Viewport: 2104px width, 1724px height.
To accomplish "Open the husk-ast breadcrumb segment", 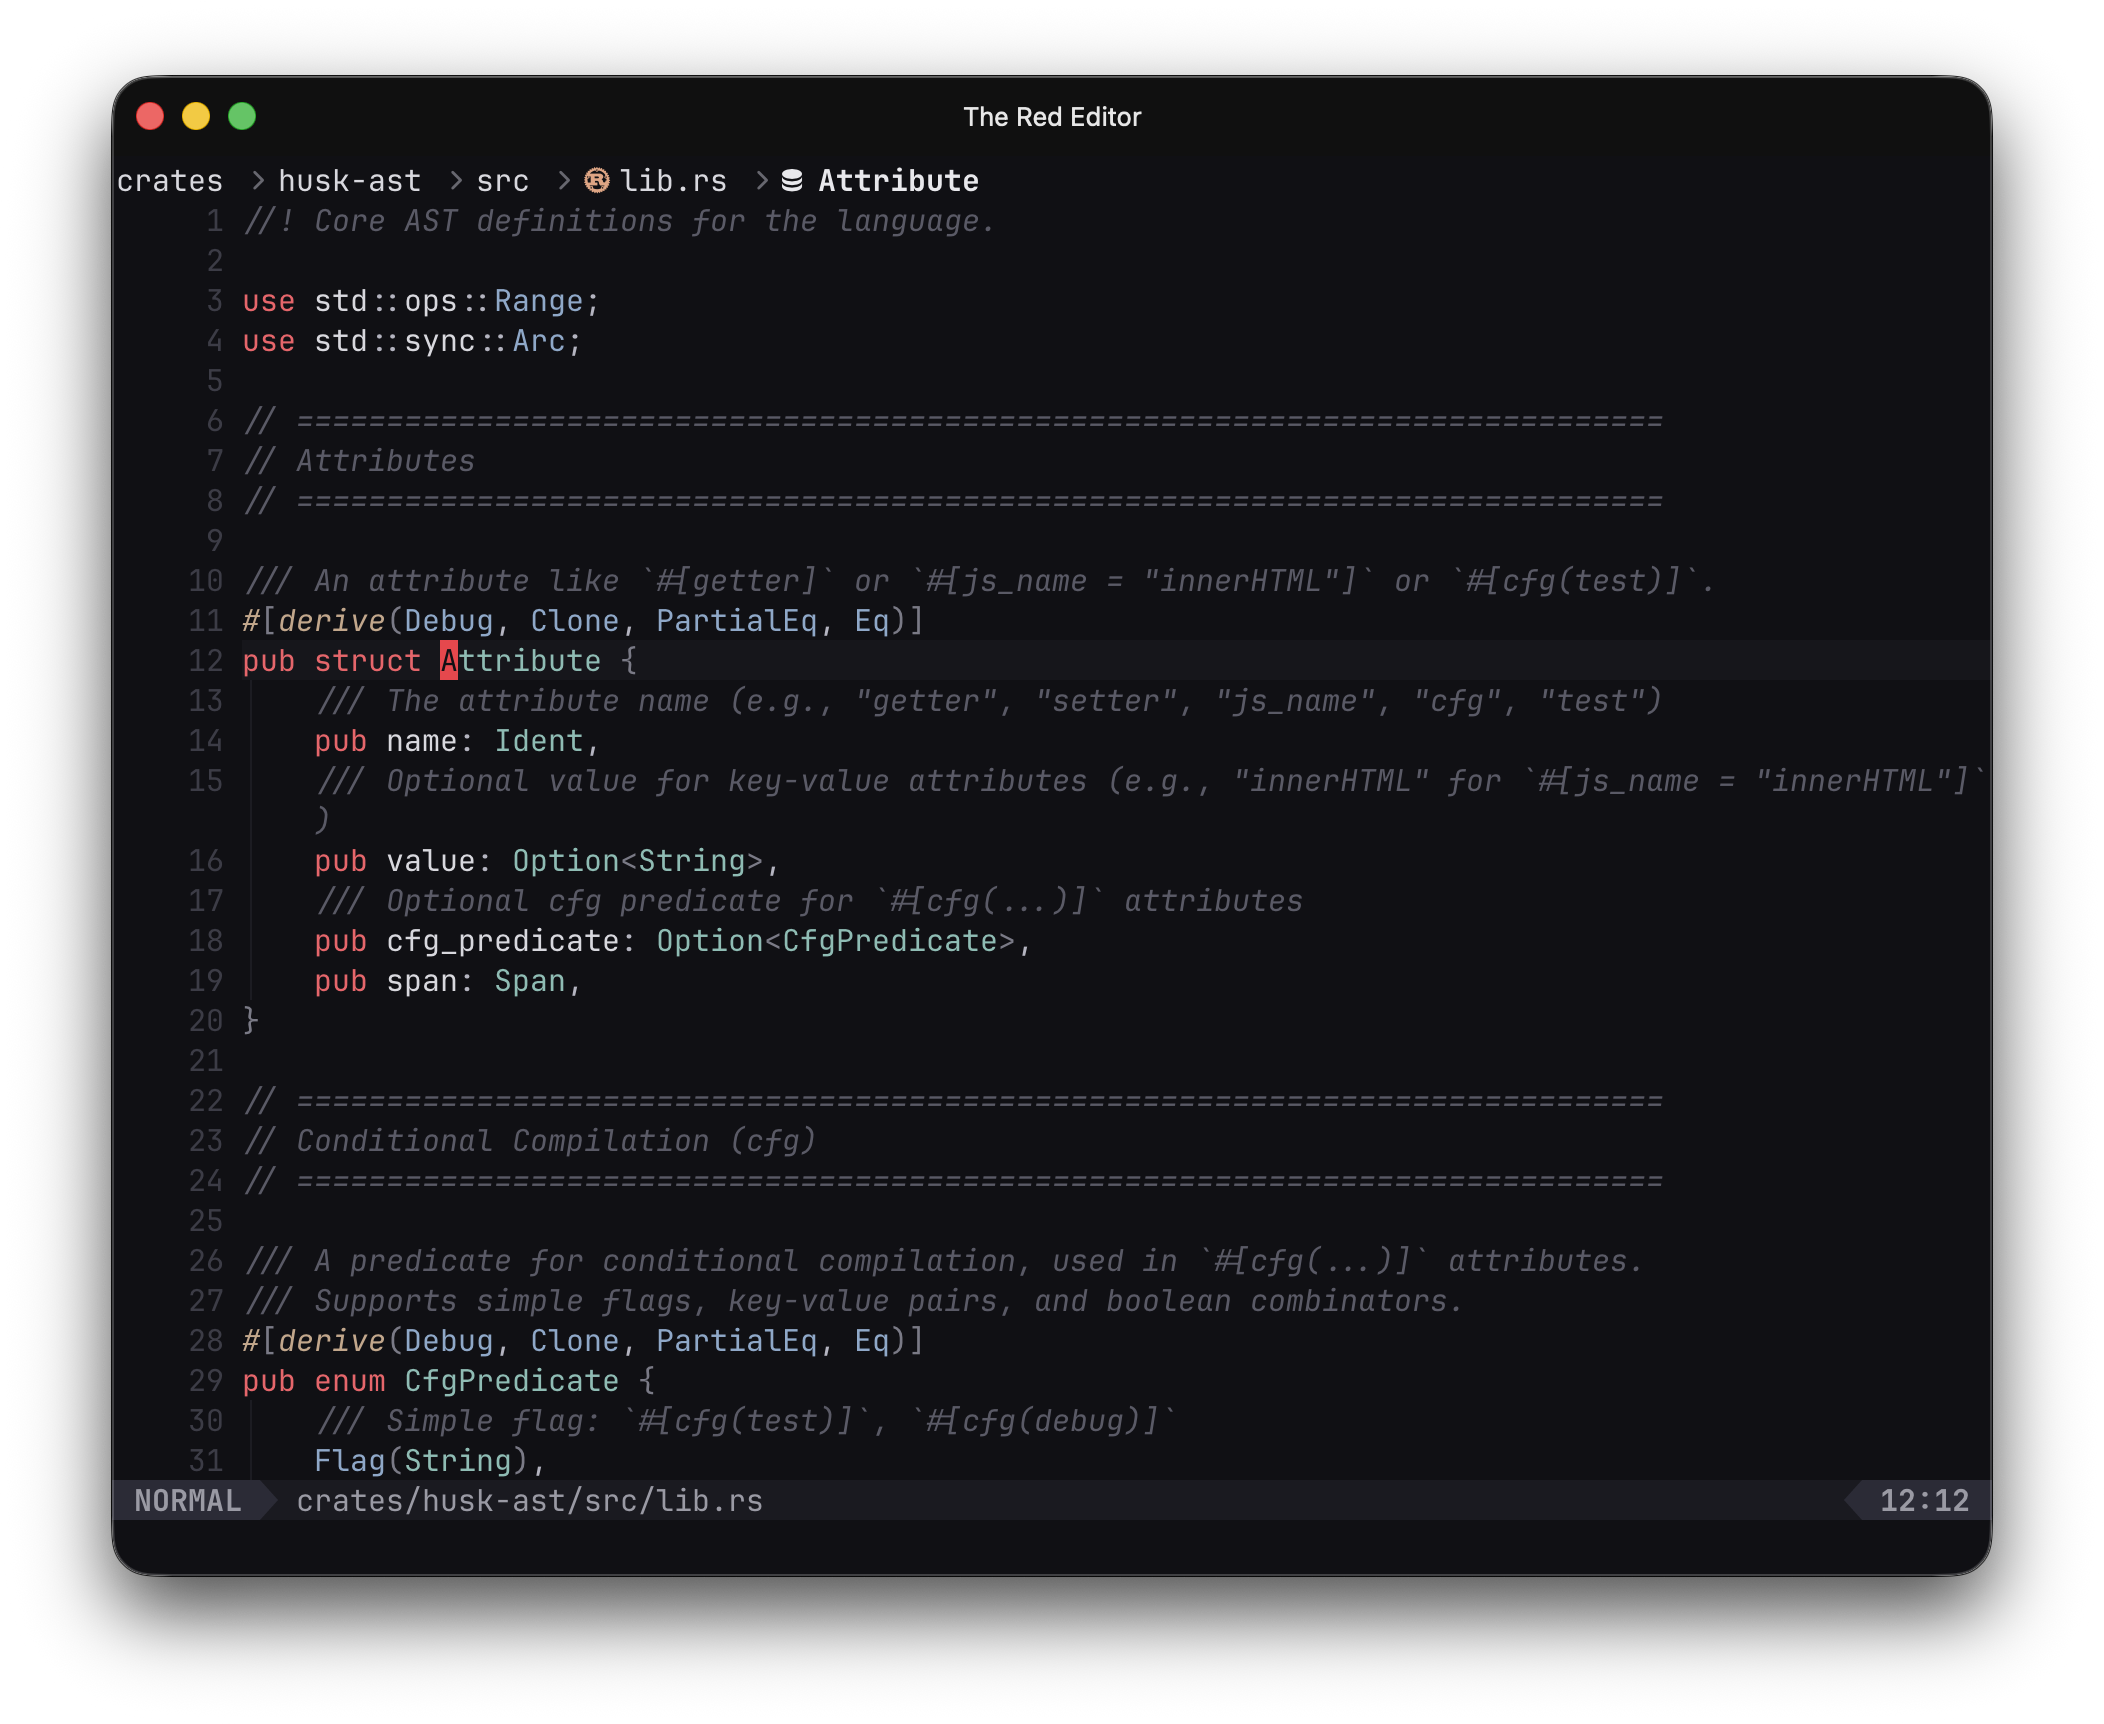I will 349,181.
